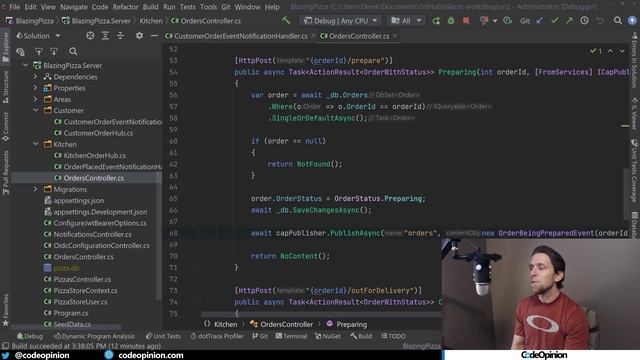Open the Terminal tool window

tap(291, 336)
